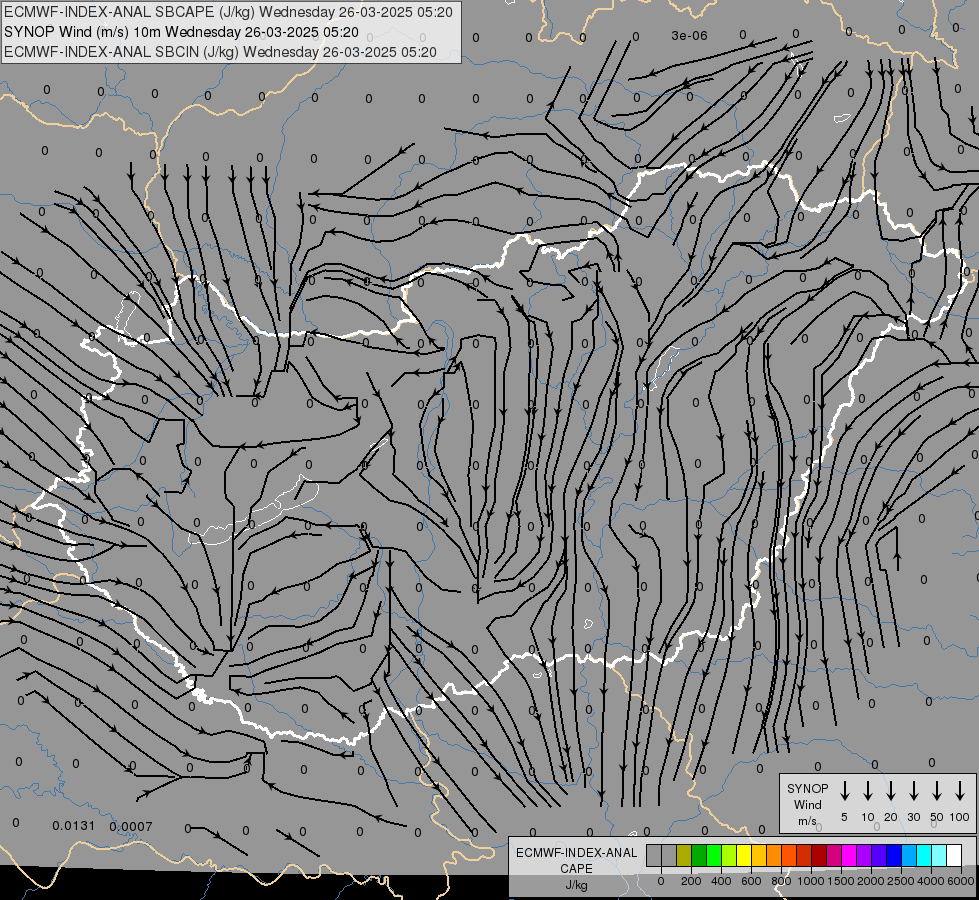
Task: Select the yellow-green CAPE swatch
Action: (729, 855)
